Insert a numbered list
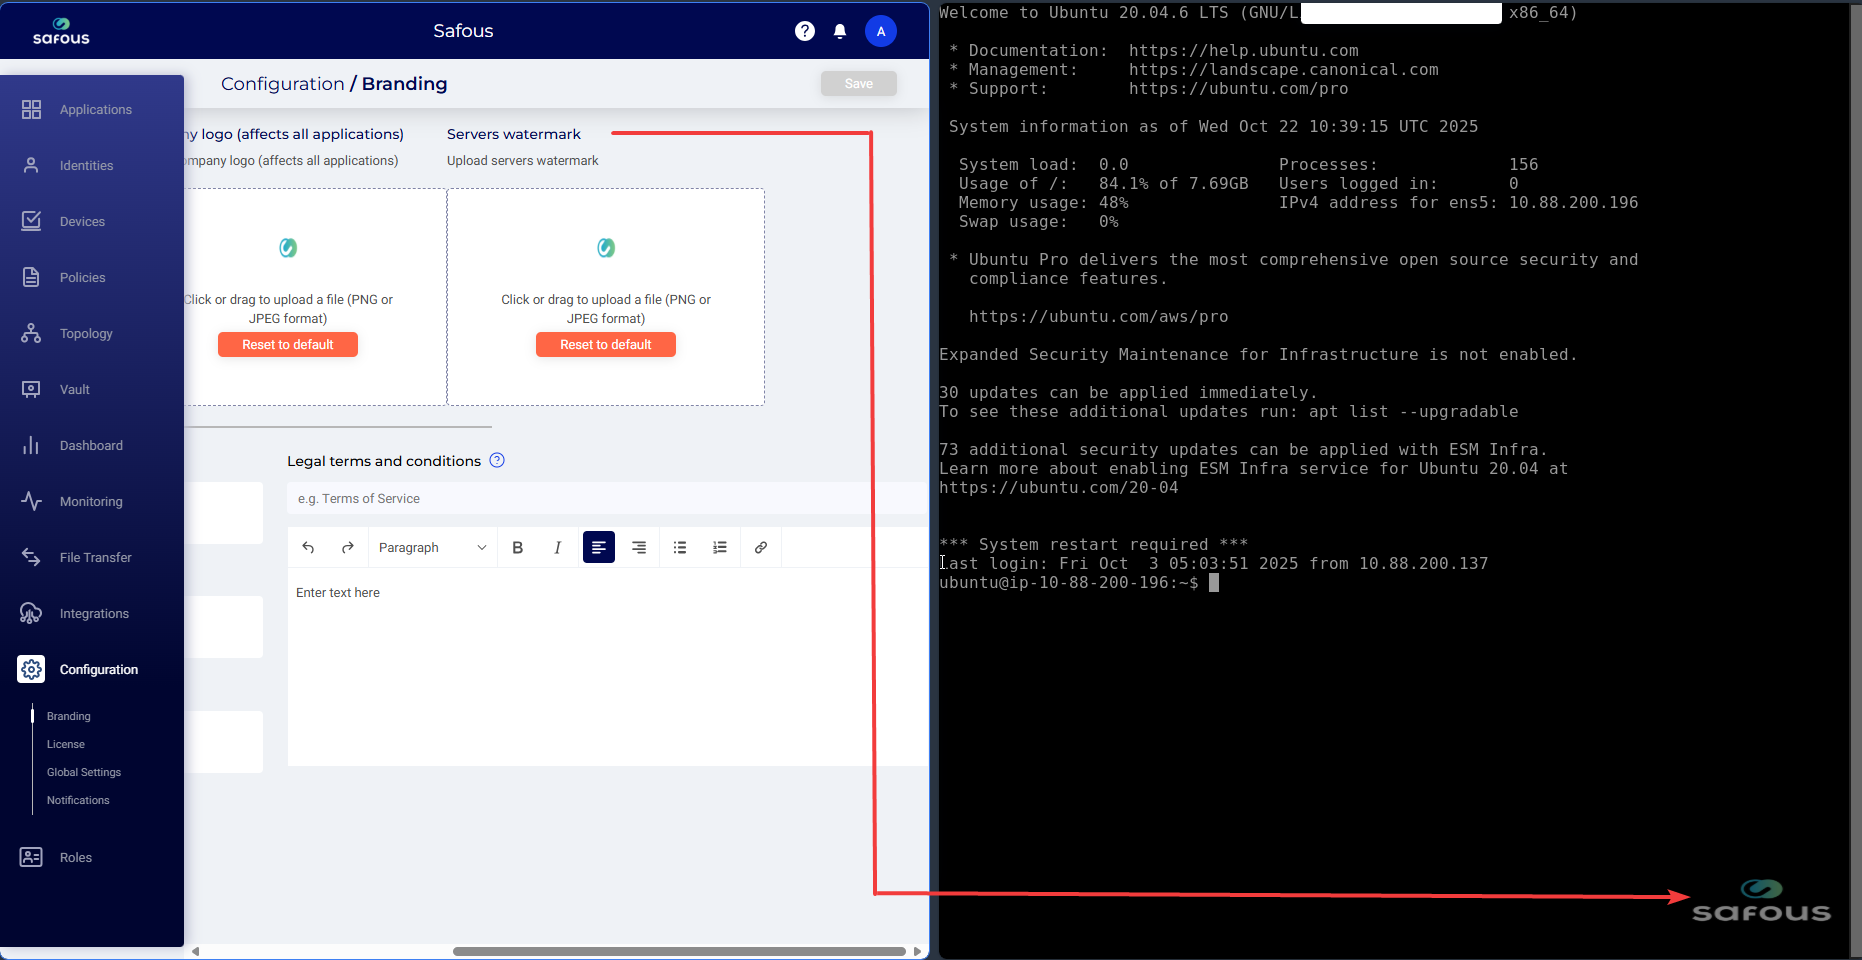The width and height of the screenshot is (1862, 960). [720, 548]
